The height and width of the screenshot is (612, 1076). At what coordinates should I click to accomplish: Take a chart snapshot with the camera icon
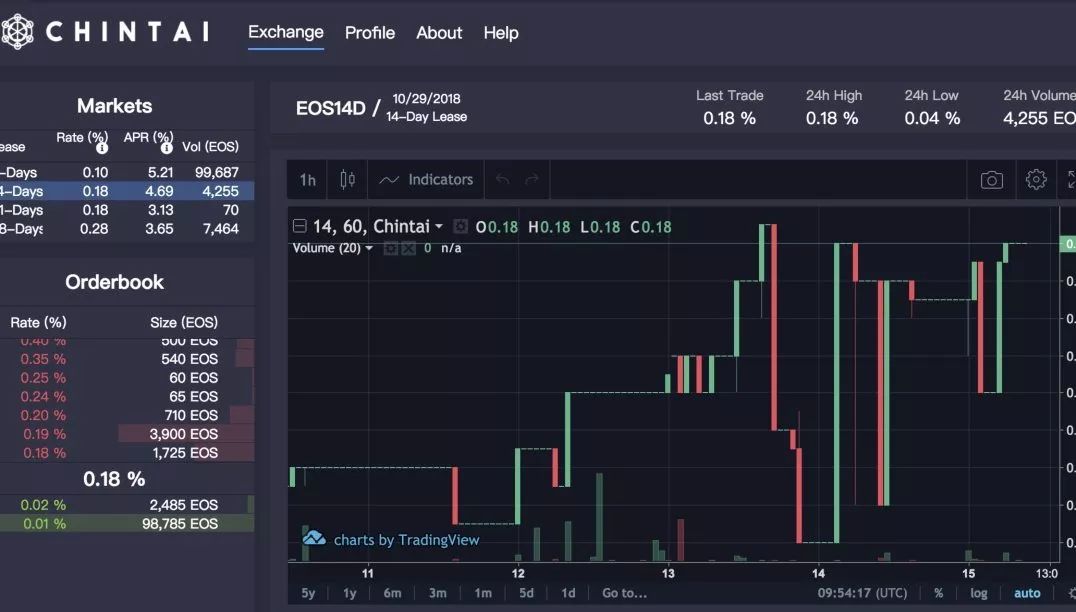[991, 179]
